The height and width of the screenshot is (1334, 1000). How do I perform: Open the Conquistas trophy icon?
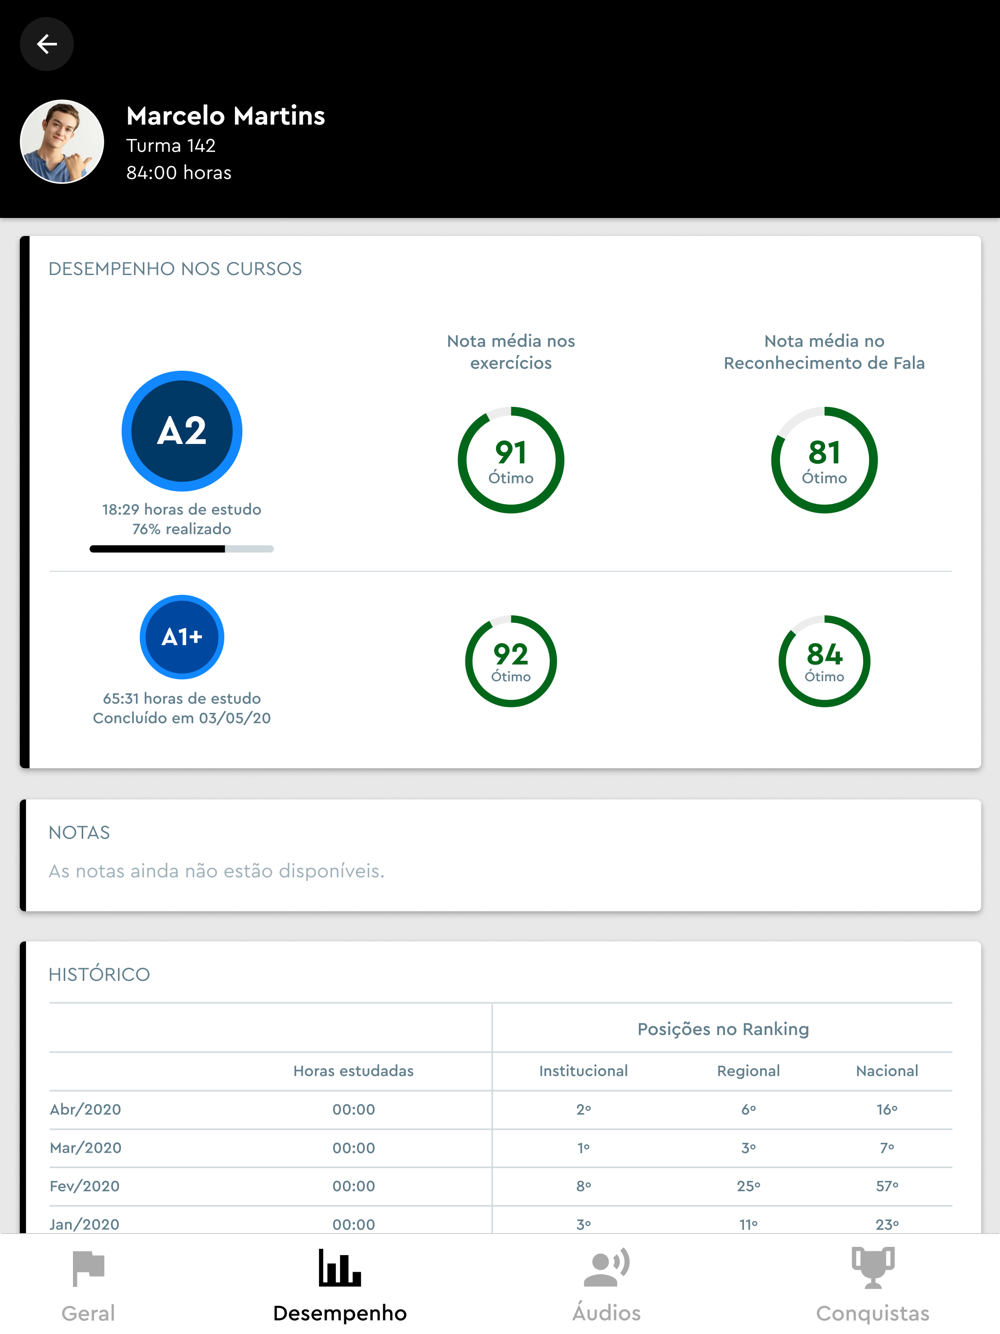pos(873,1267)
